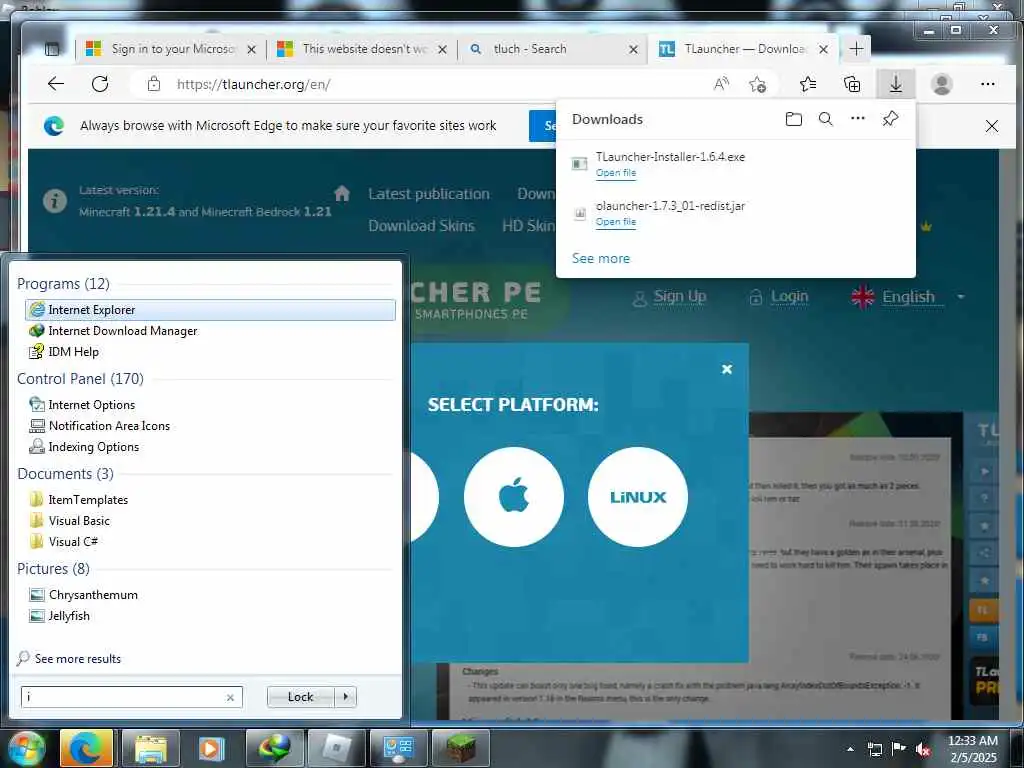Screen dimensions: 1024x768
Task: Toggle Read aloud icon in address bar
Action: pyautogui.click(x=721, y=84)
